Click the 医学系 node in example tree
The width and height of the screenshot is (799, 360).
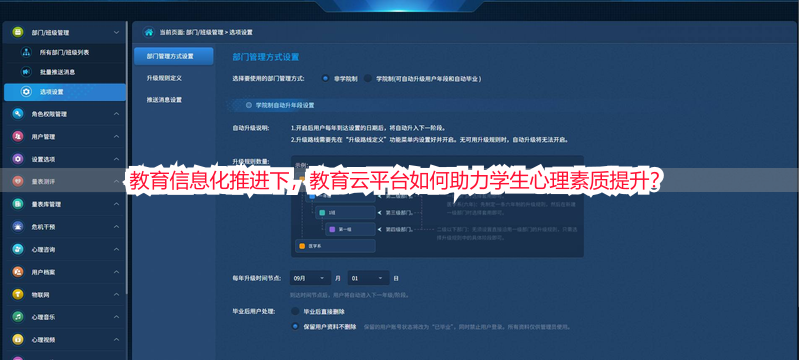coord(335,246)
